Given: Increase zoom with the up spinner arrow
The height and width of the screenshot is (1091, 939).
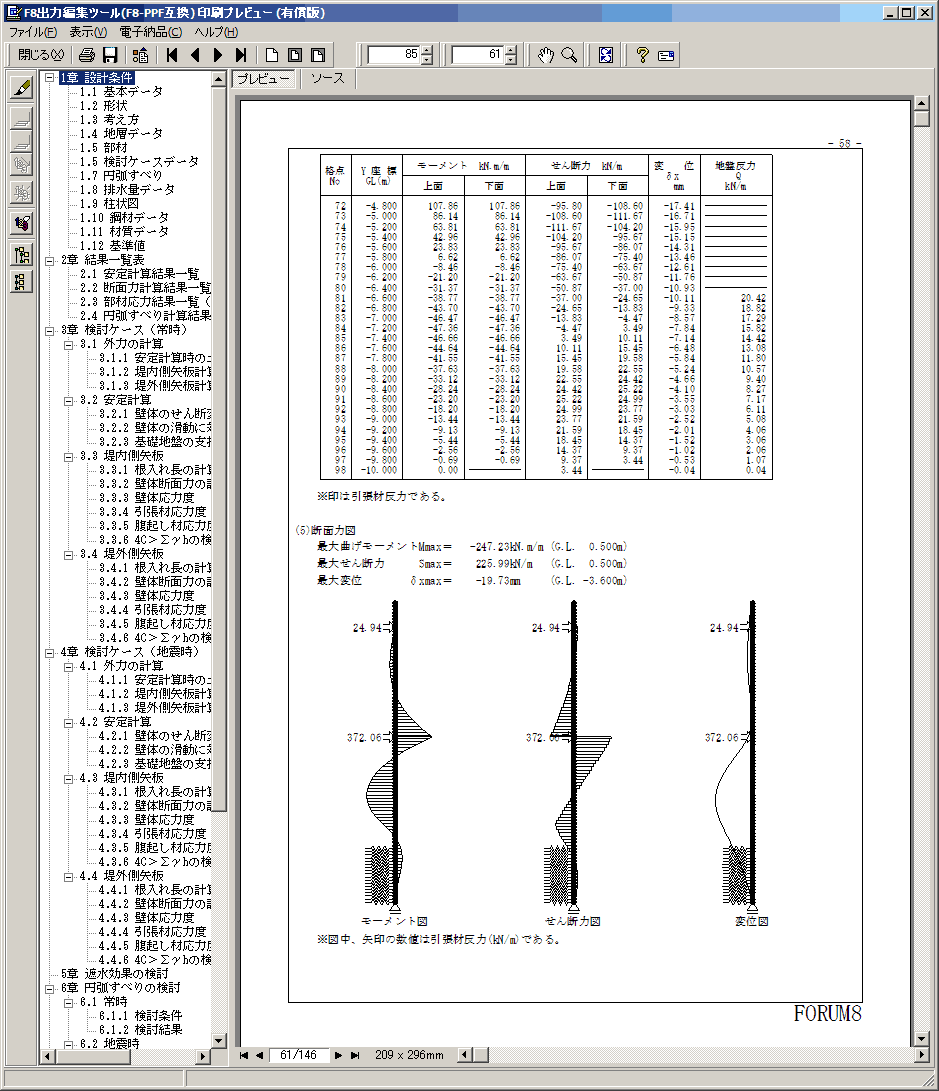Looking at the screenshot, I should click(x=427, y=50).
